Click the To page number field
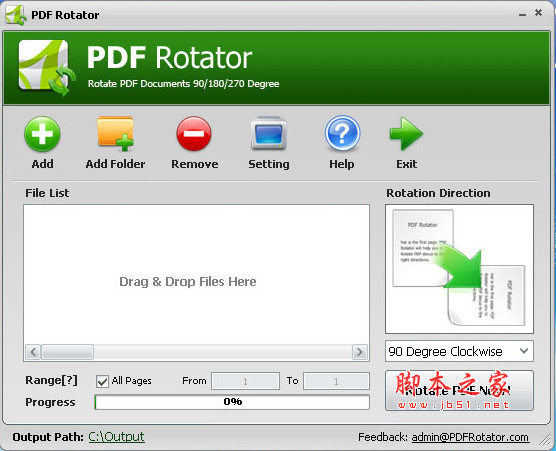556x451 pixels. tap(336, 381)
